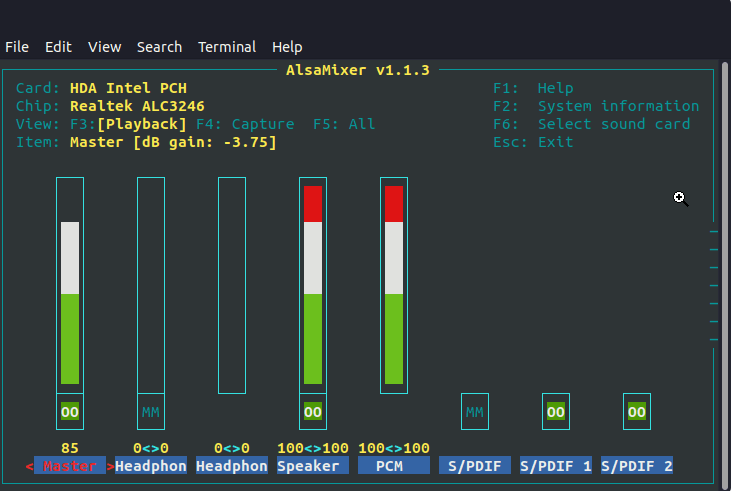Select the PCM channel label
The height and width of the screenshot is (491, 731).
(394, 466)
